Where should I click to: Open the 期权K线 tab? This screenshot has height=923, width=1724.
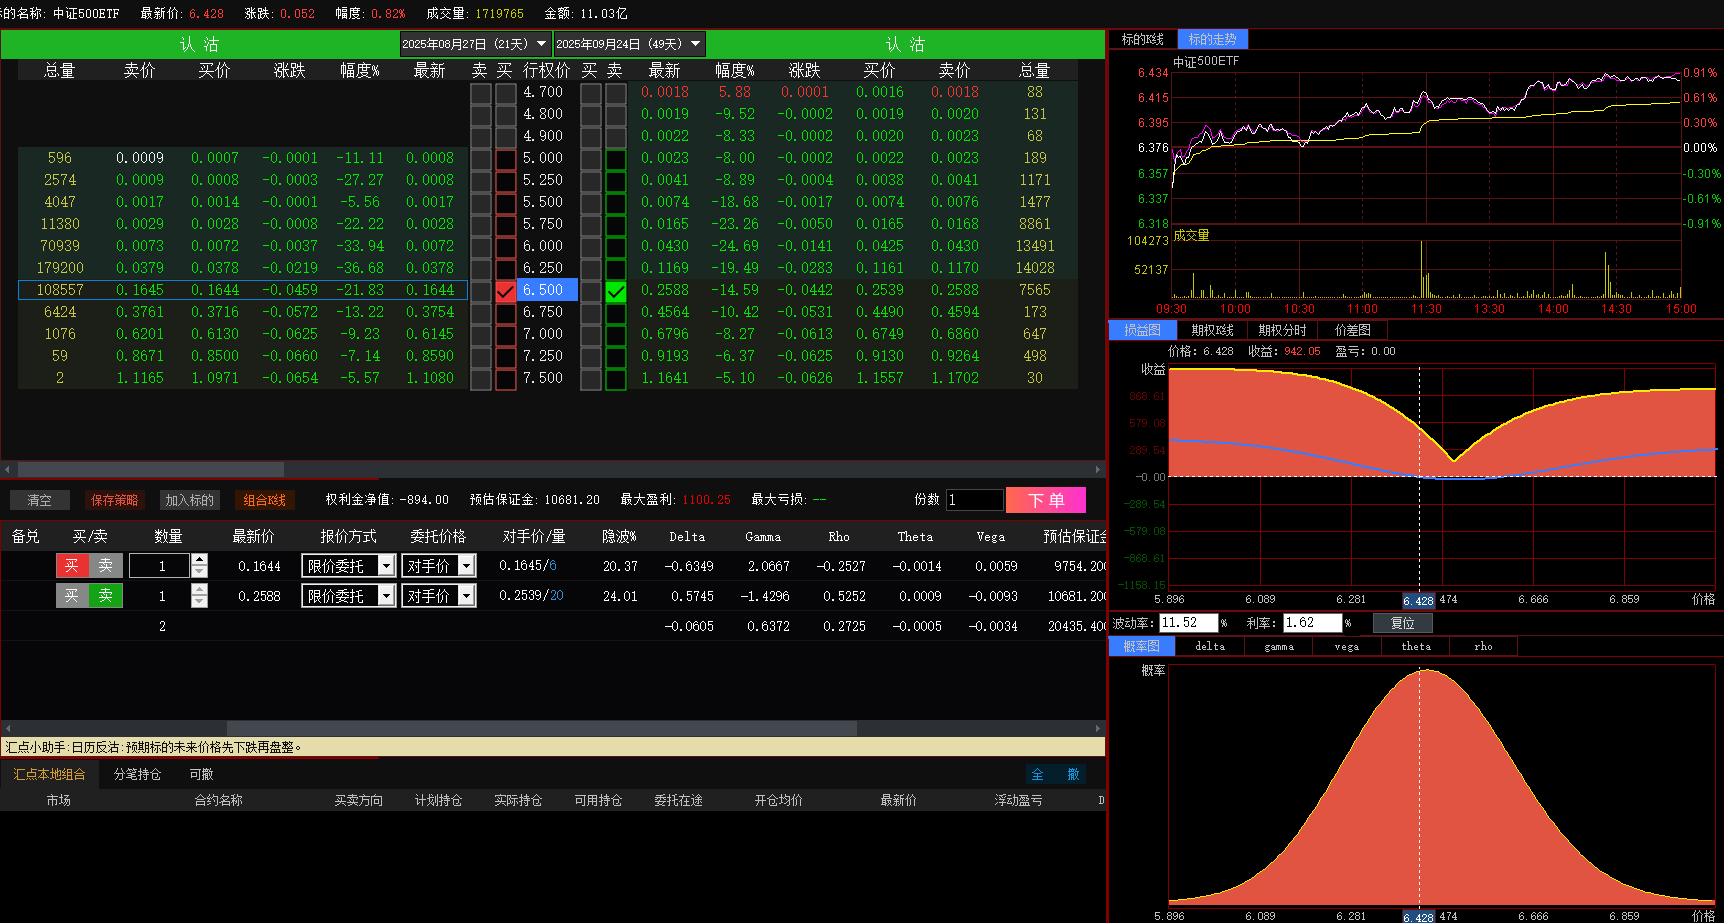pyautogui.click(x=1212, y=330)
